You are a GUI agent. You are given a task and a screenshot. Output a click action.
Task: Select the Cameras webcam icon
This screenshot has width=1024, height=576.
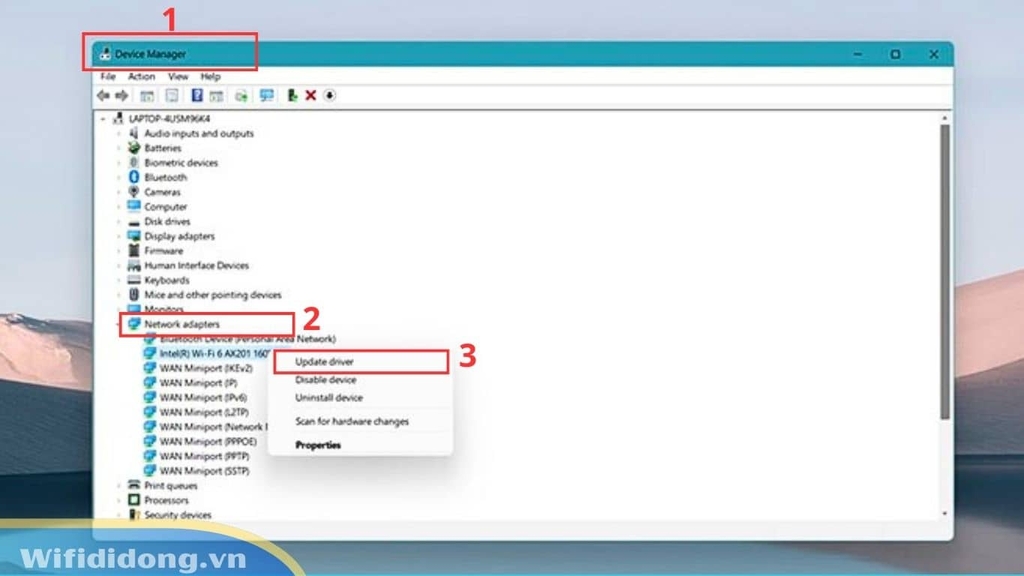pyautogui.click(x=134, y=191)
